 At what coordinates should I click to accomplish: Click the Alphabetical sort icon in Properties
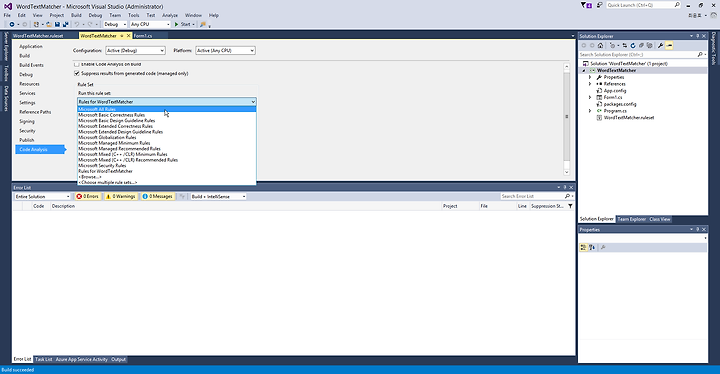click(592, 248)
